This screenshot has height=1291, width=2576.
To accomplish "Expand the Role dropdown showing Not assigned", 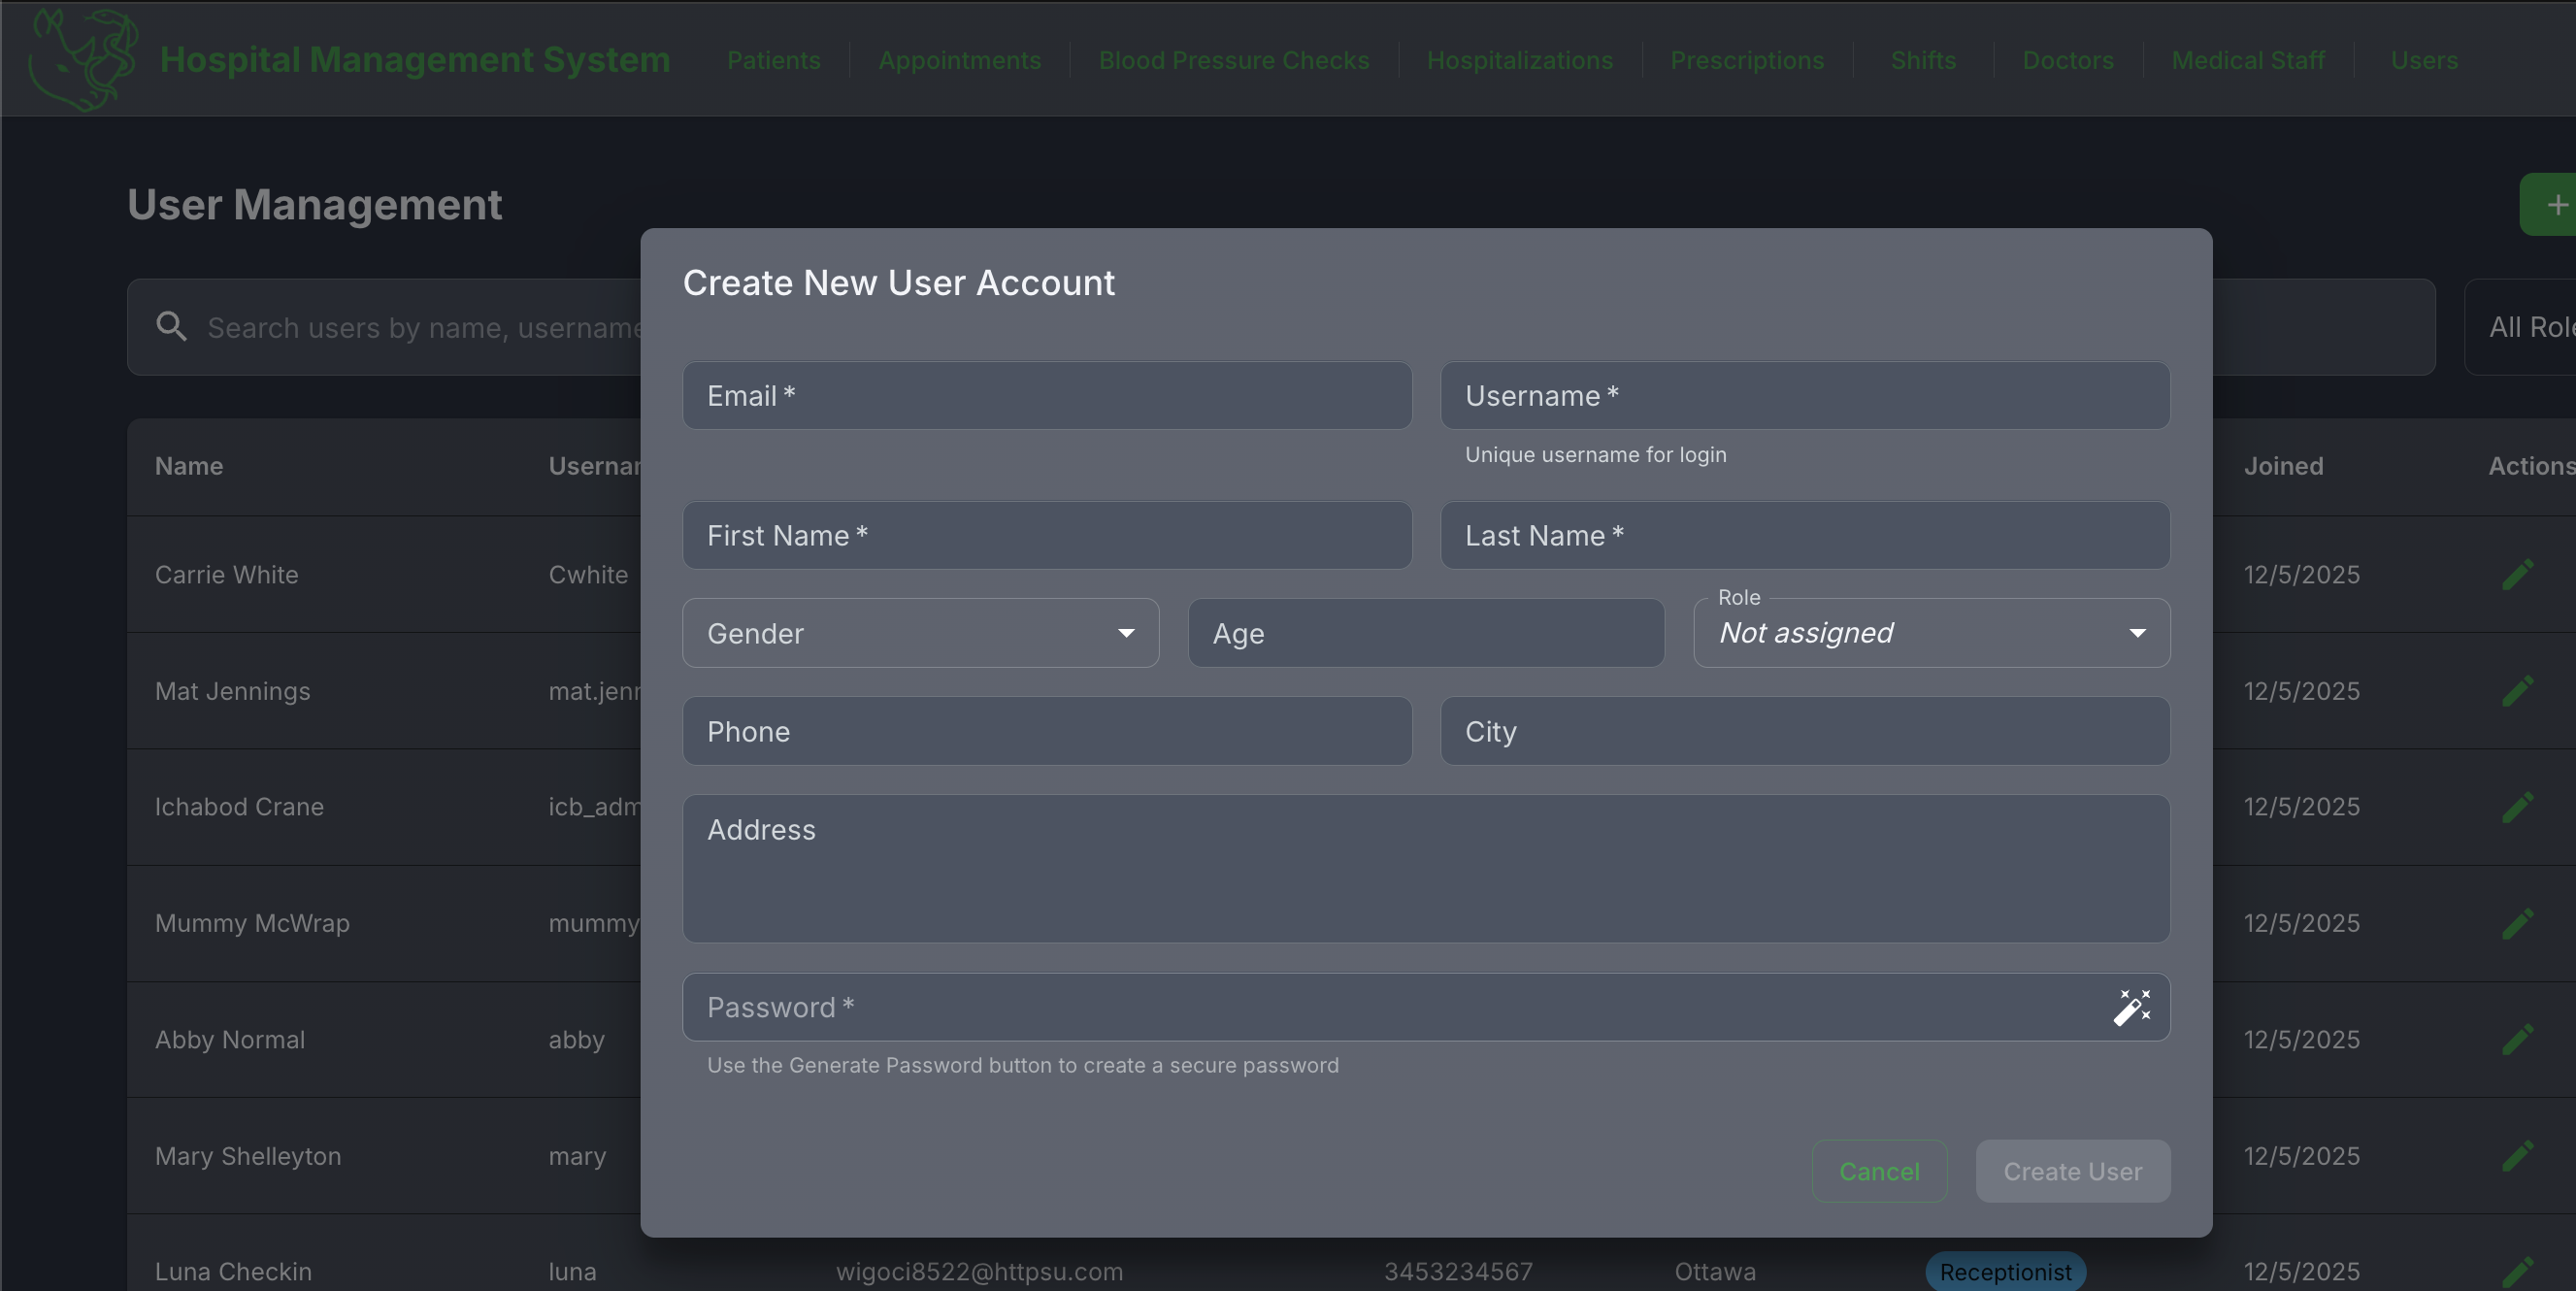I will coord(1930,633).
